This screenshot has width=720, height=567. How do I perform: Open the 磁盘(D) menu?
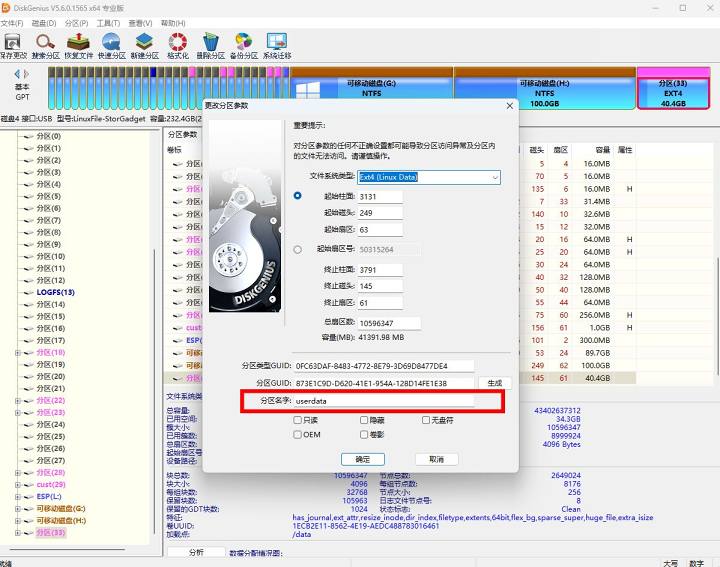click(x=44, y=23)
